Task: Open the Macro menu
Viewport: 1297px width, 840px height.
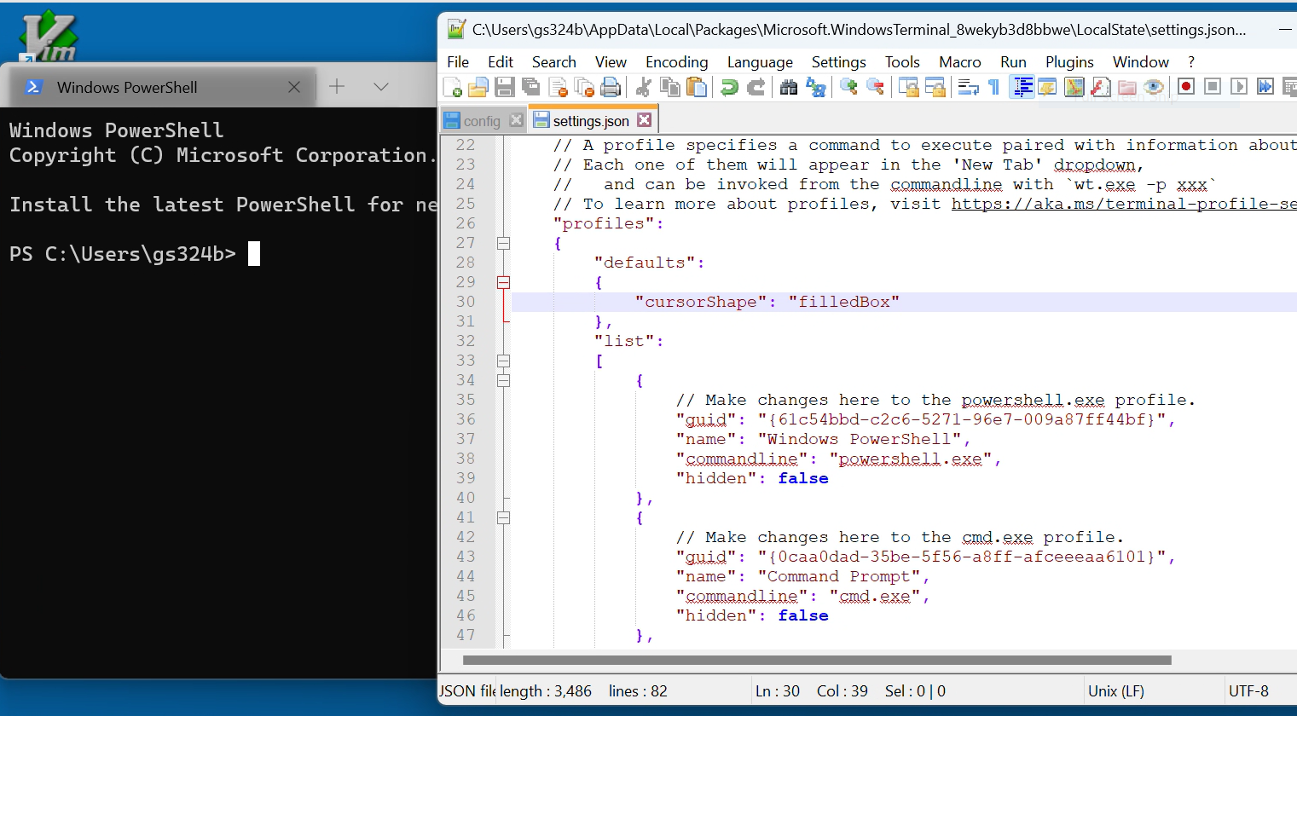Action: [960, 62]
